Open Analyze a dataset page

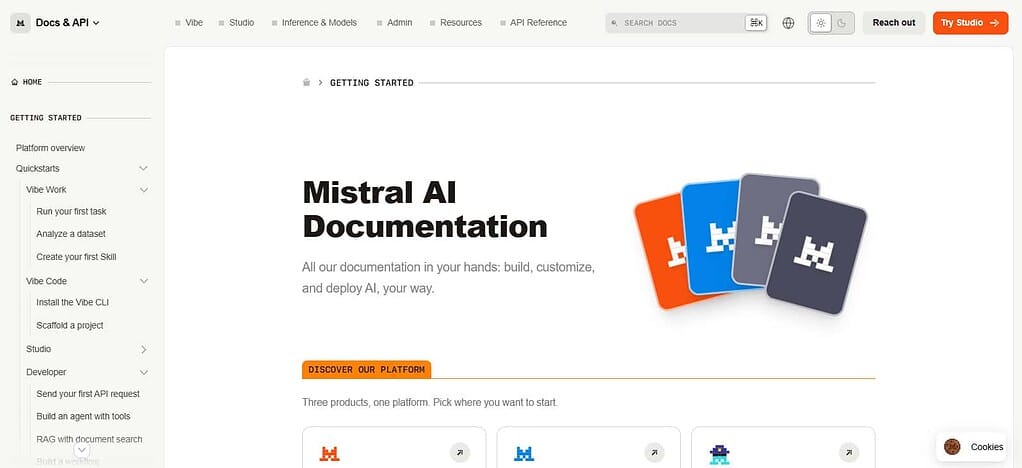pyautogui.click(x=70, y=234)
